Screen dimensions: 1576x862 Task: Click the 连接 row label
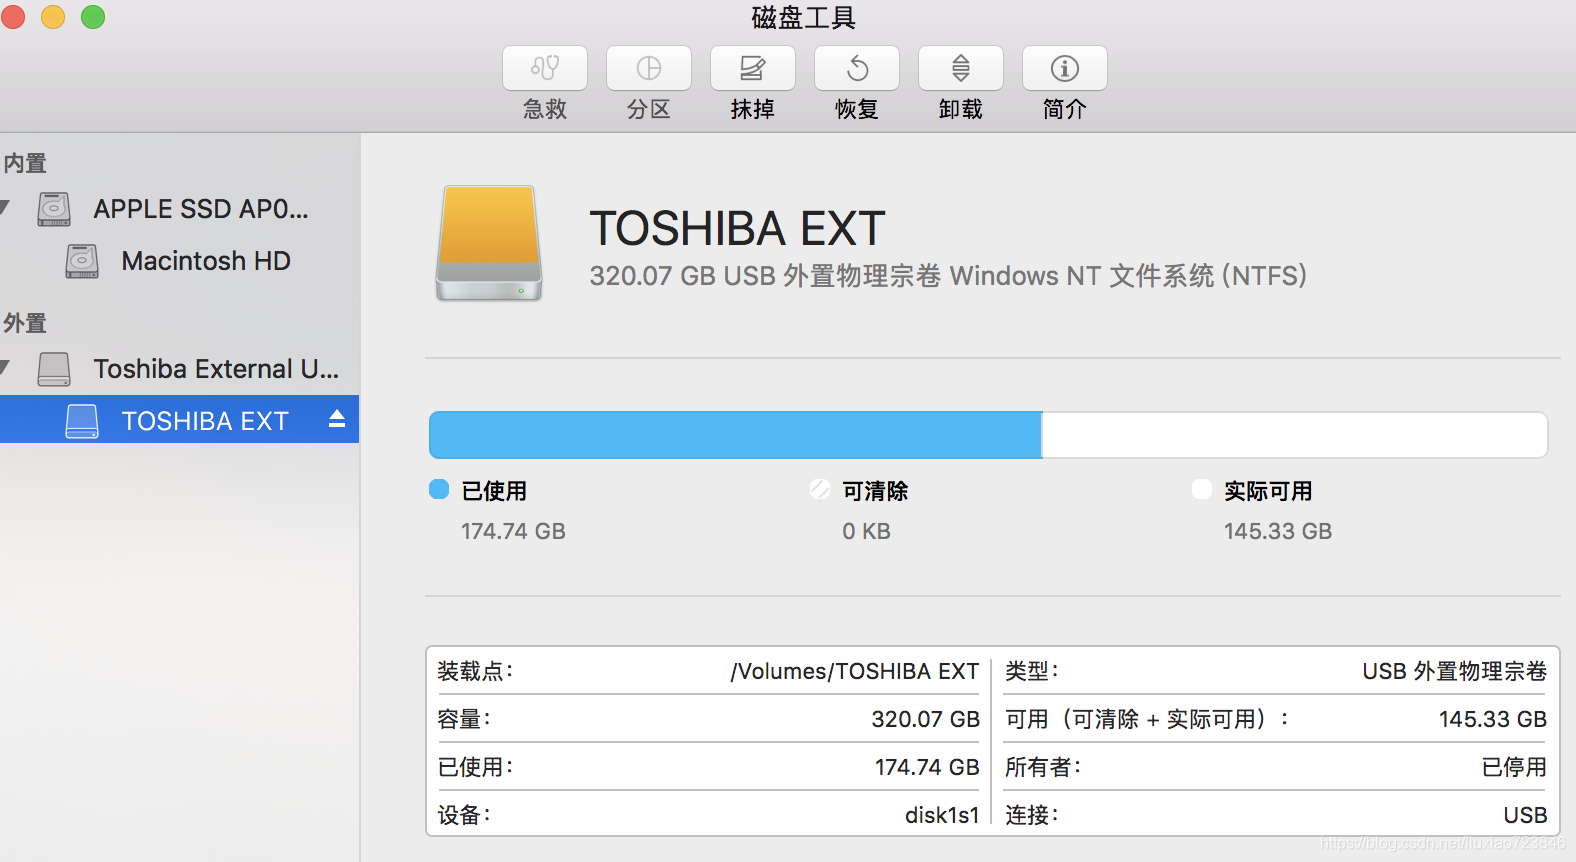pyautogui.click(x=1032, y=815)
